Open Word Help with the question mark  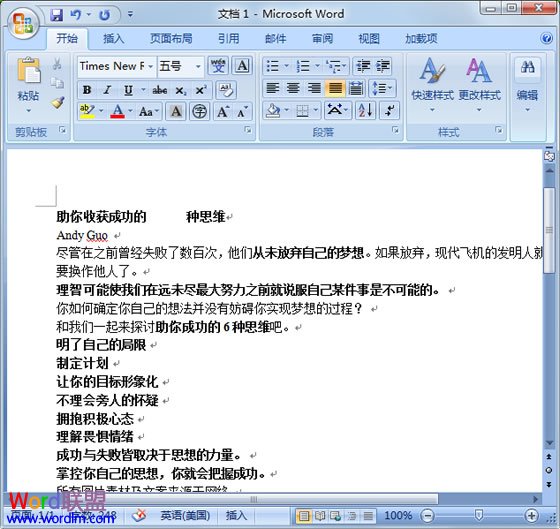pyautogui.click(x=546, y=38)
